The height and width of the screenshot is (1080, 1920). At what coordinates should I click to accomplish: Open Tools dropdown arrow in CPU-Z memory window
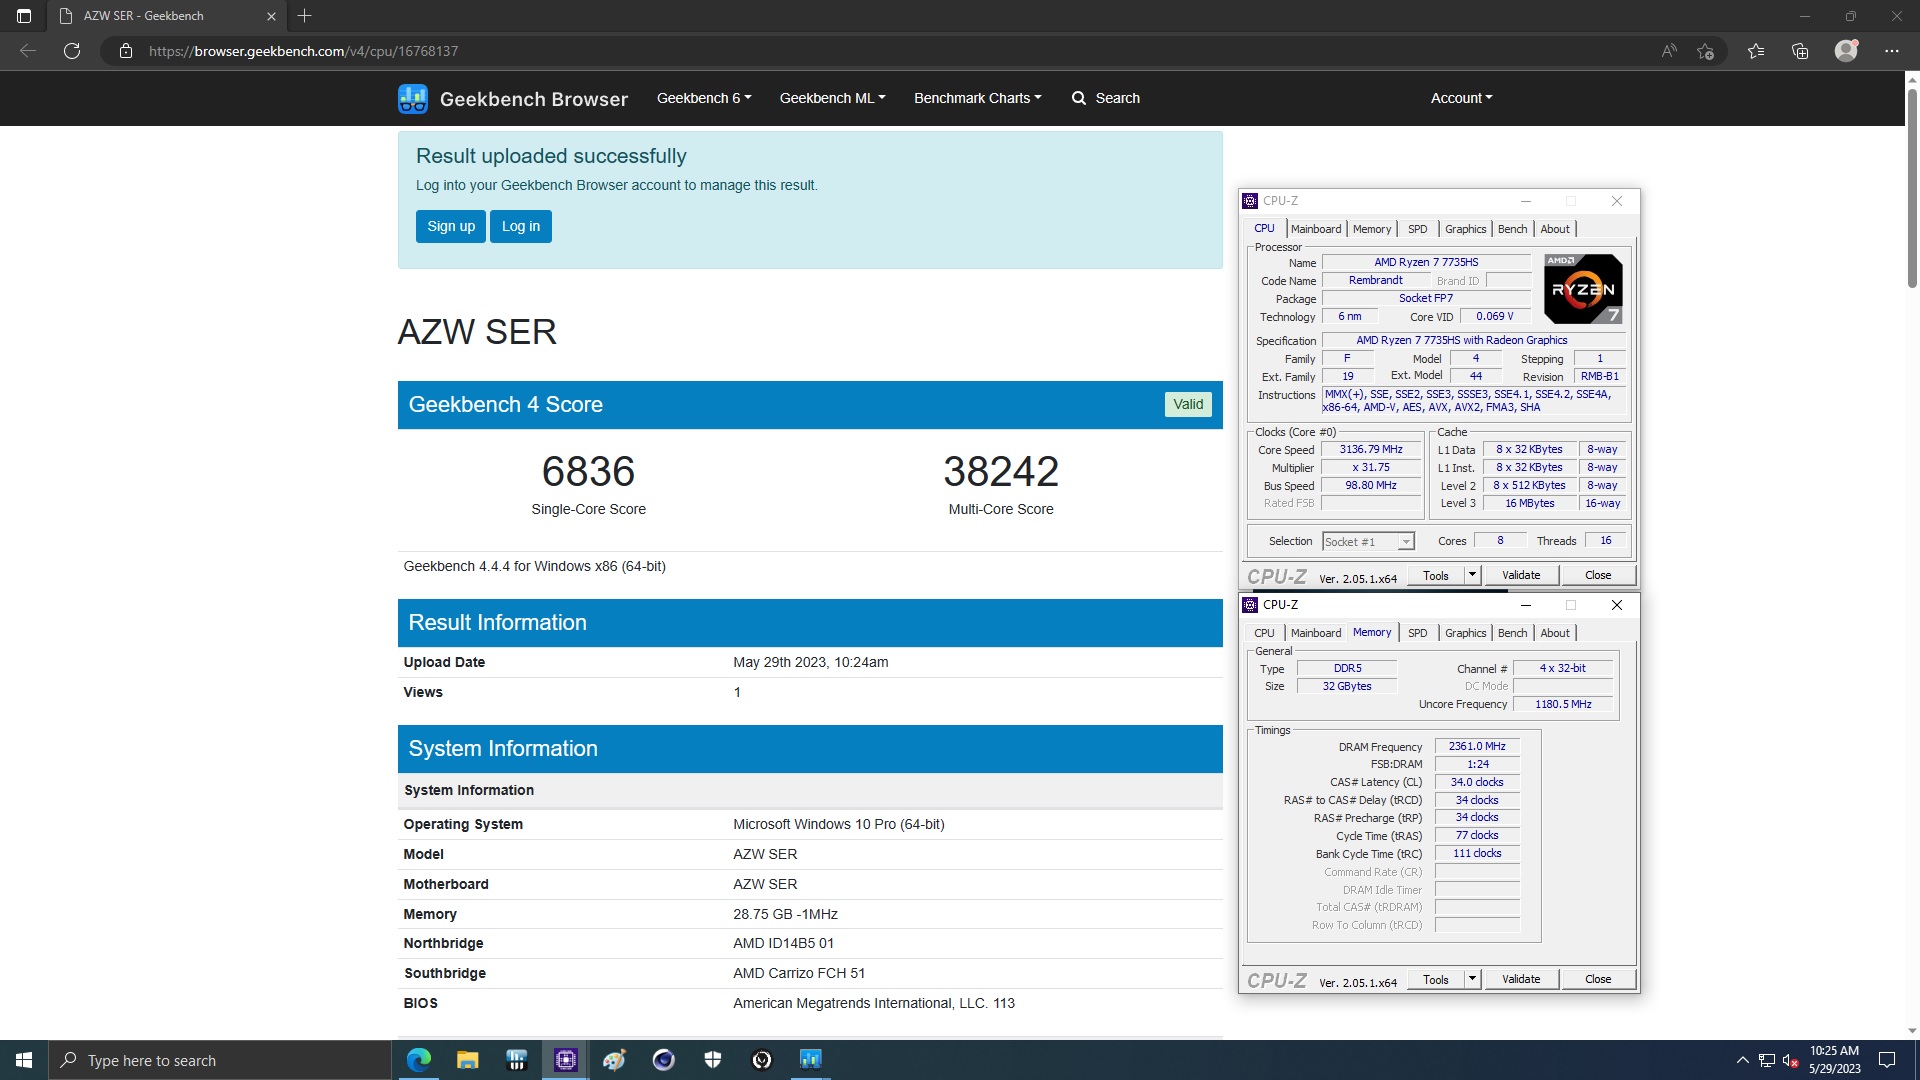pyautogui.click(x=1472, y=979)
